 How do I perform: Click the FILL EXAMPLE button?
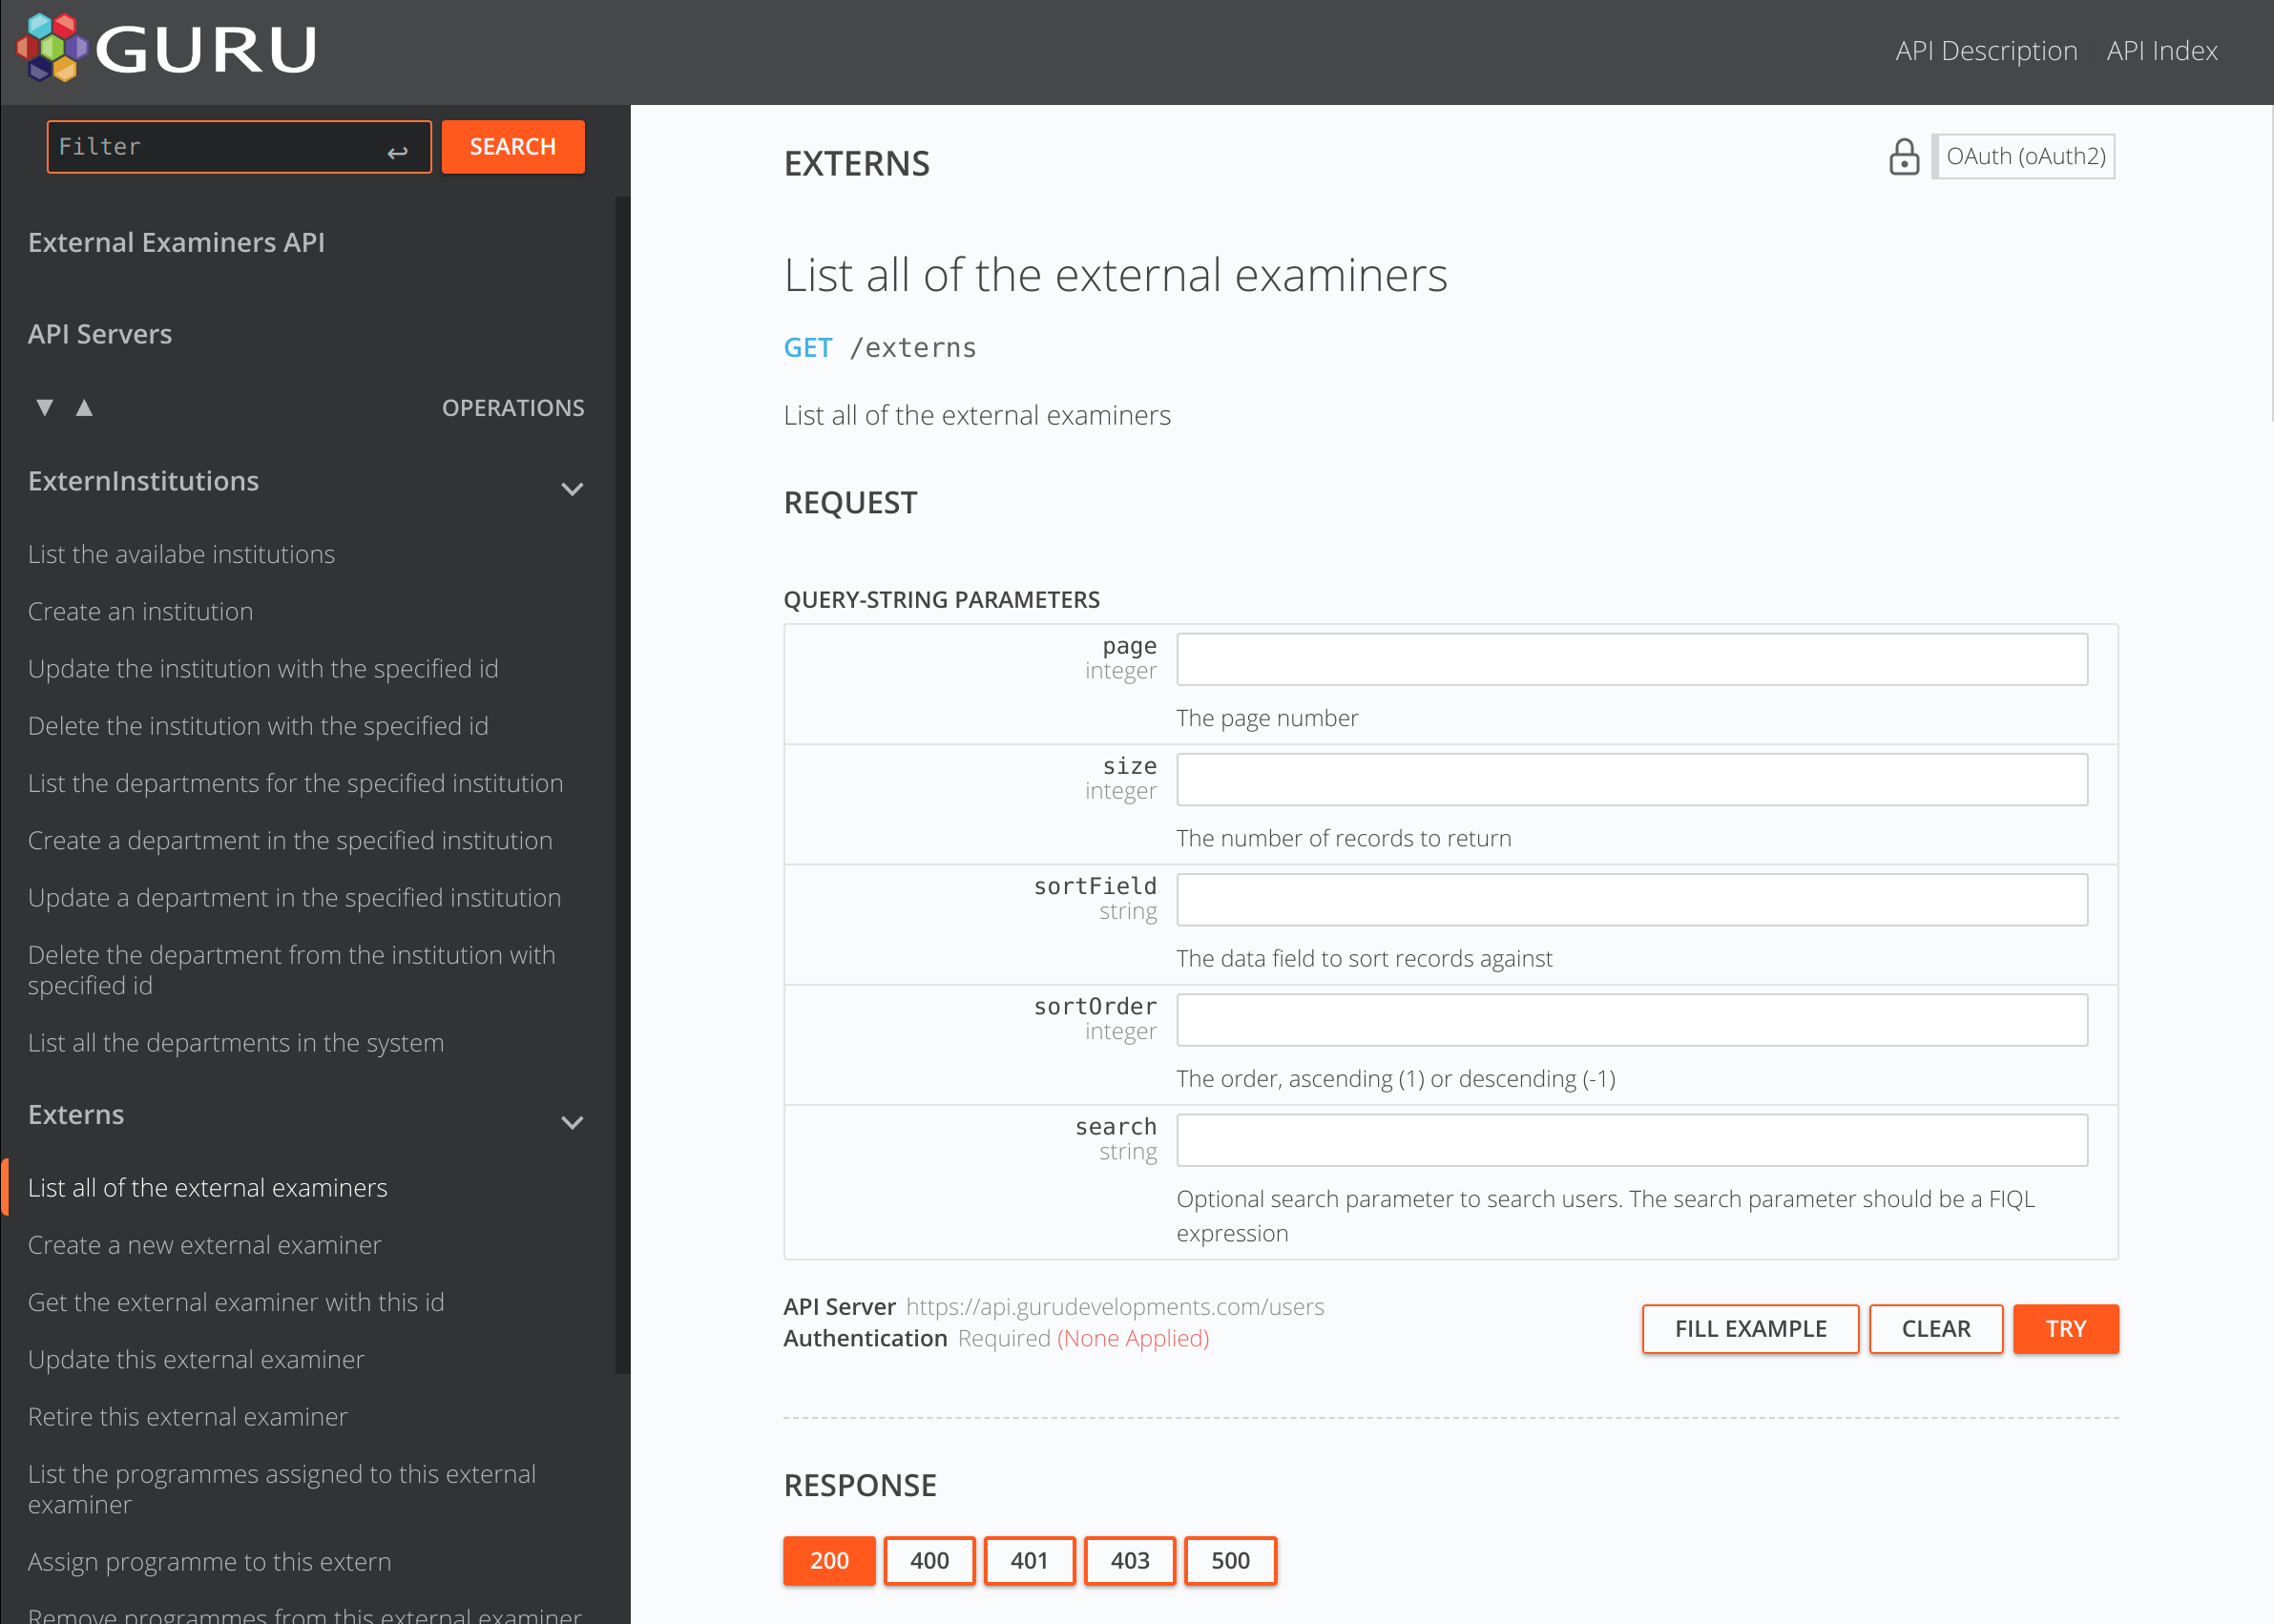(x=1750, y=1329)
